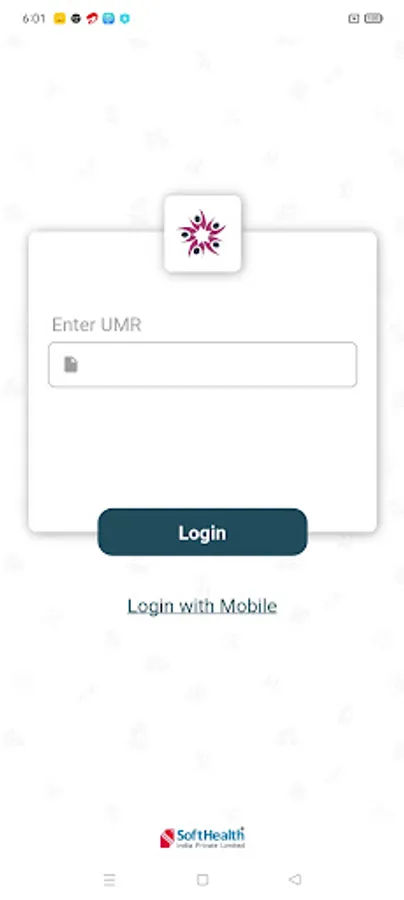Open recent apps via navigation menu icon
Screen dimensions: 404x900
pos(109,879)
